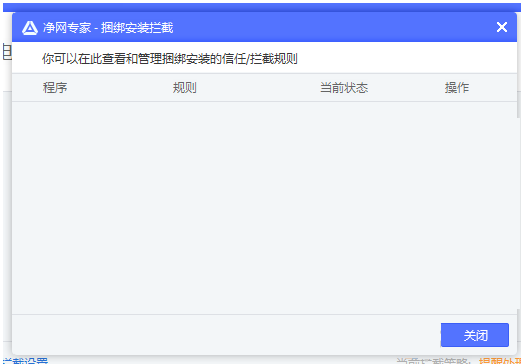Close the 捆绑安装拦截 dialog with X

[x=502, y=27]
